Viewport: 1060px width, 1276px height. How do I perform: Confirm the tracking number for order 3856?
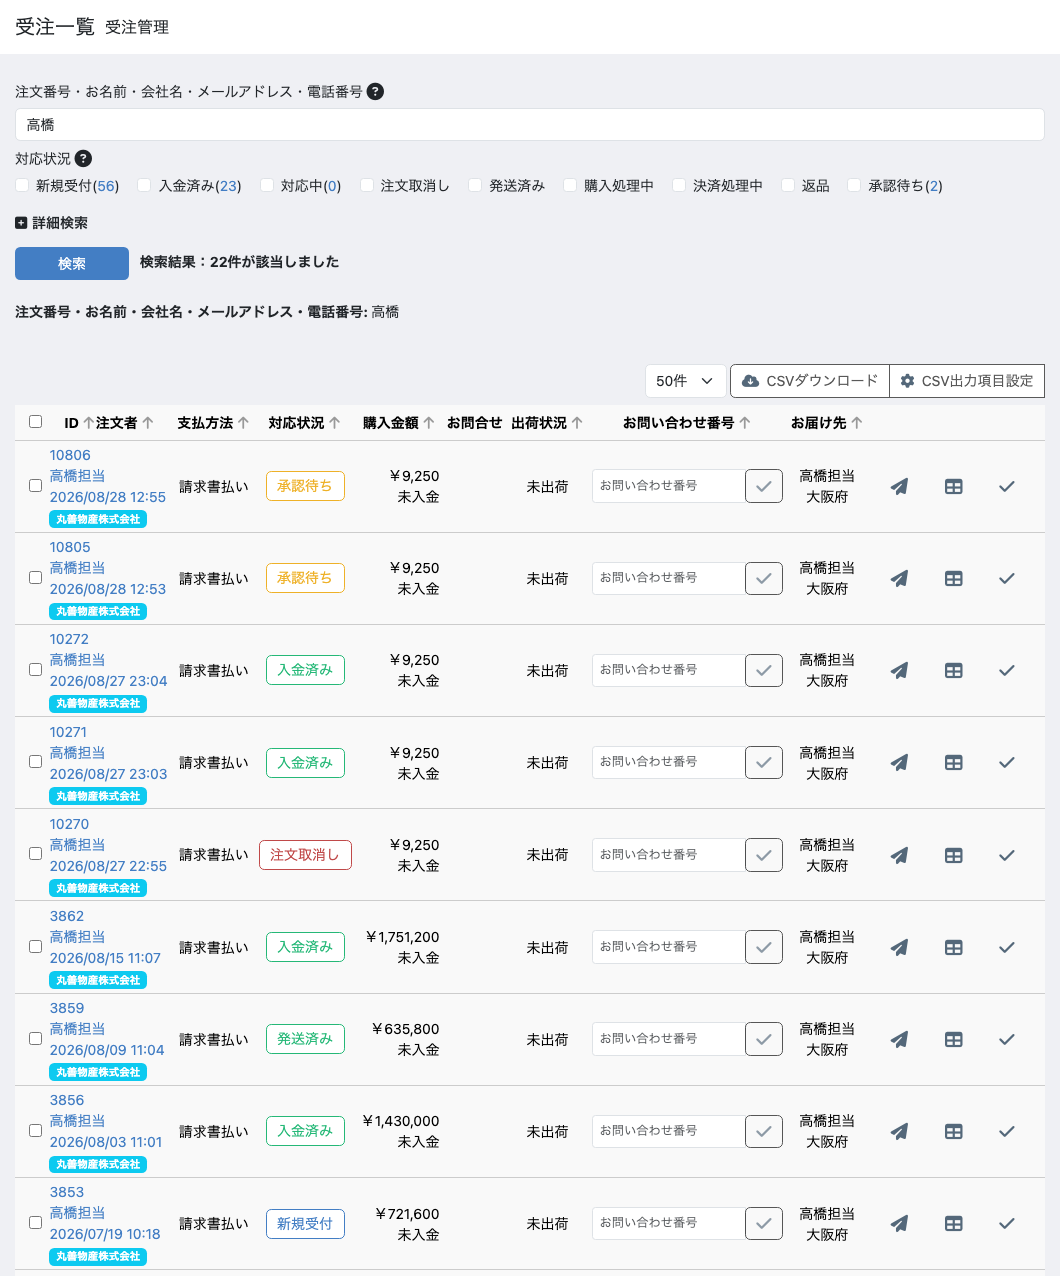tap(764, 1131)
